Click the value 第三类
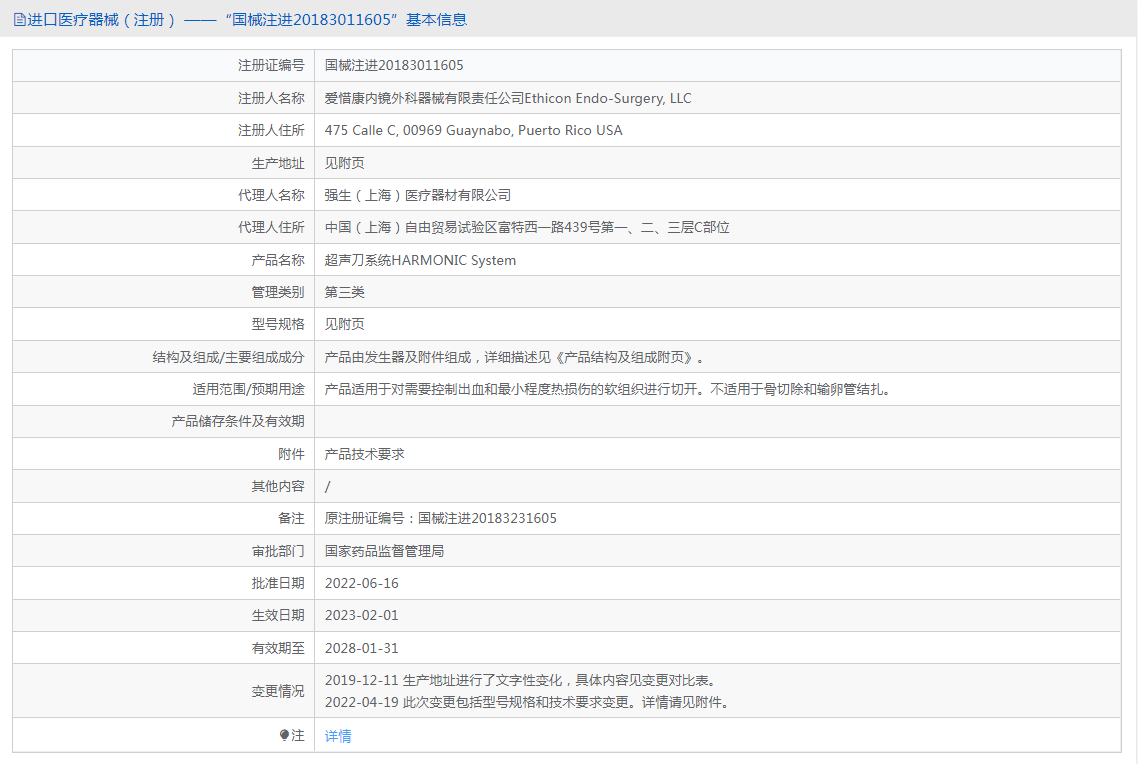The width and height of the screenshot is (1138, 764). point(345,292)
